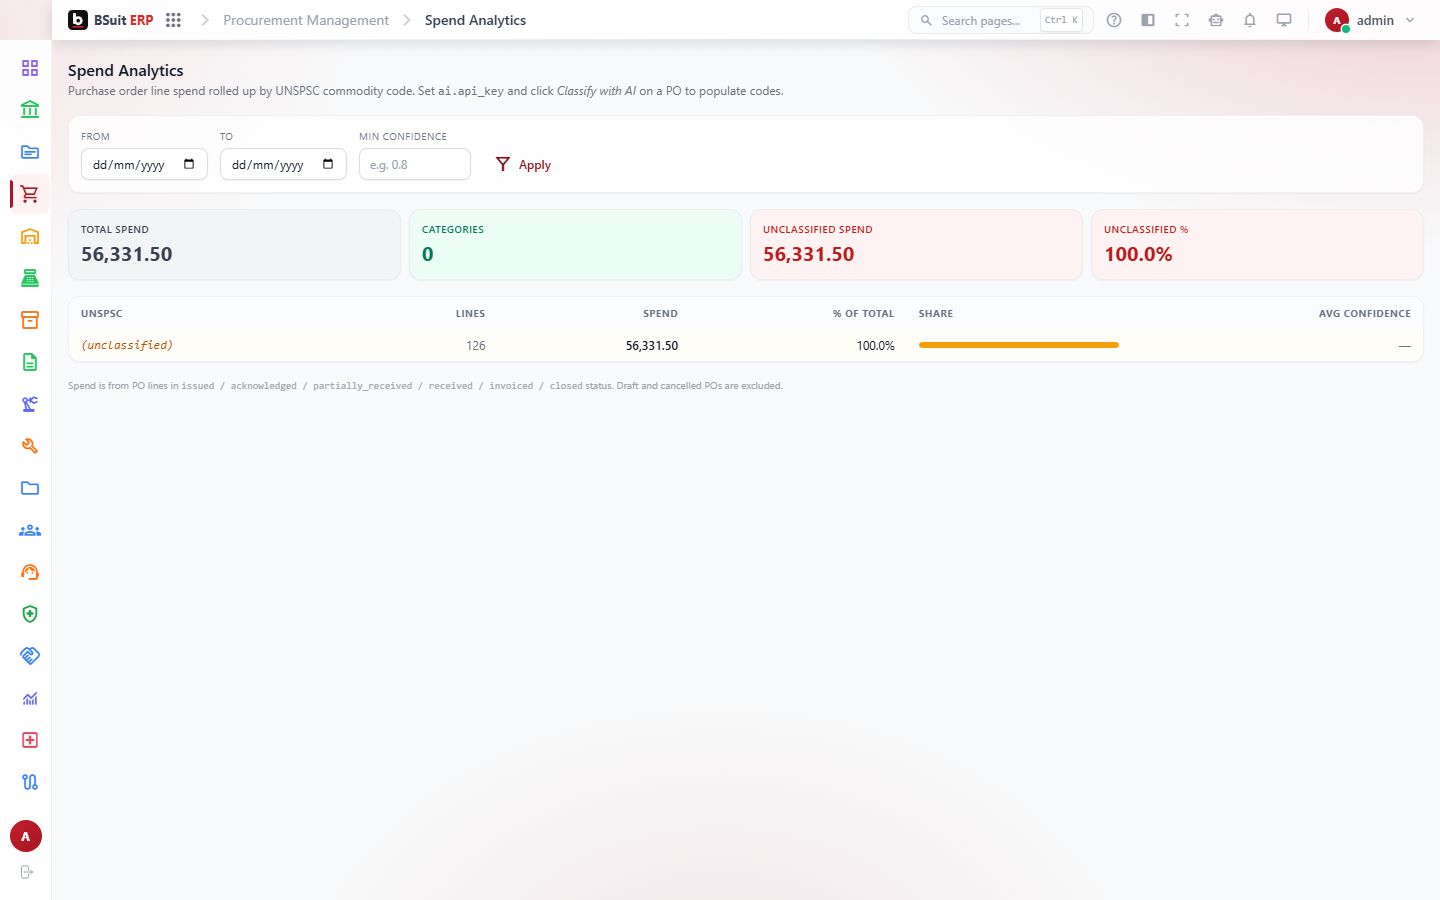
Task: Open the orange archive box sidebar icon
Action: click(x=30, y=320)
